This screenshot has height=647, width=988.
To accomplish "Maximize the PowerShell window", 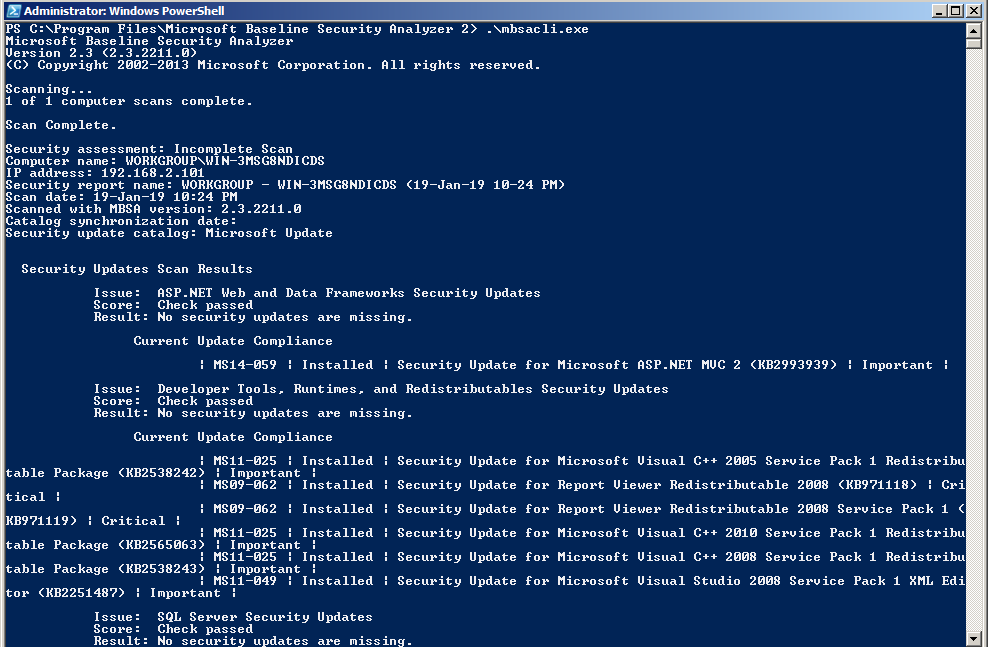I will point(955,11).
